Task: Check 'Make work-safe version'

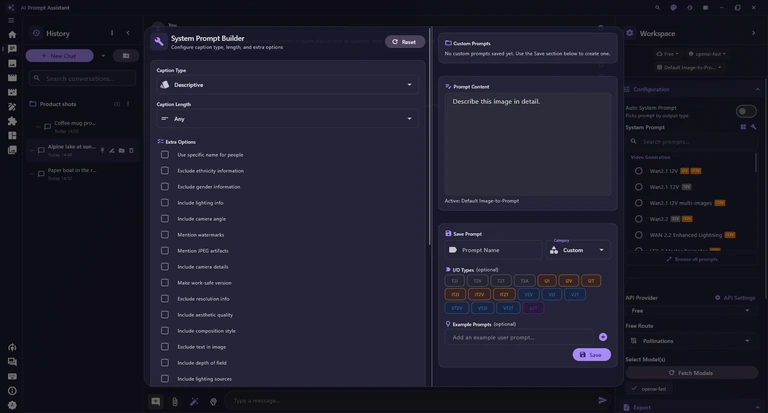Action: [165, 283]
